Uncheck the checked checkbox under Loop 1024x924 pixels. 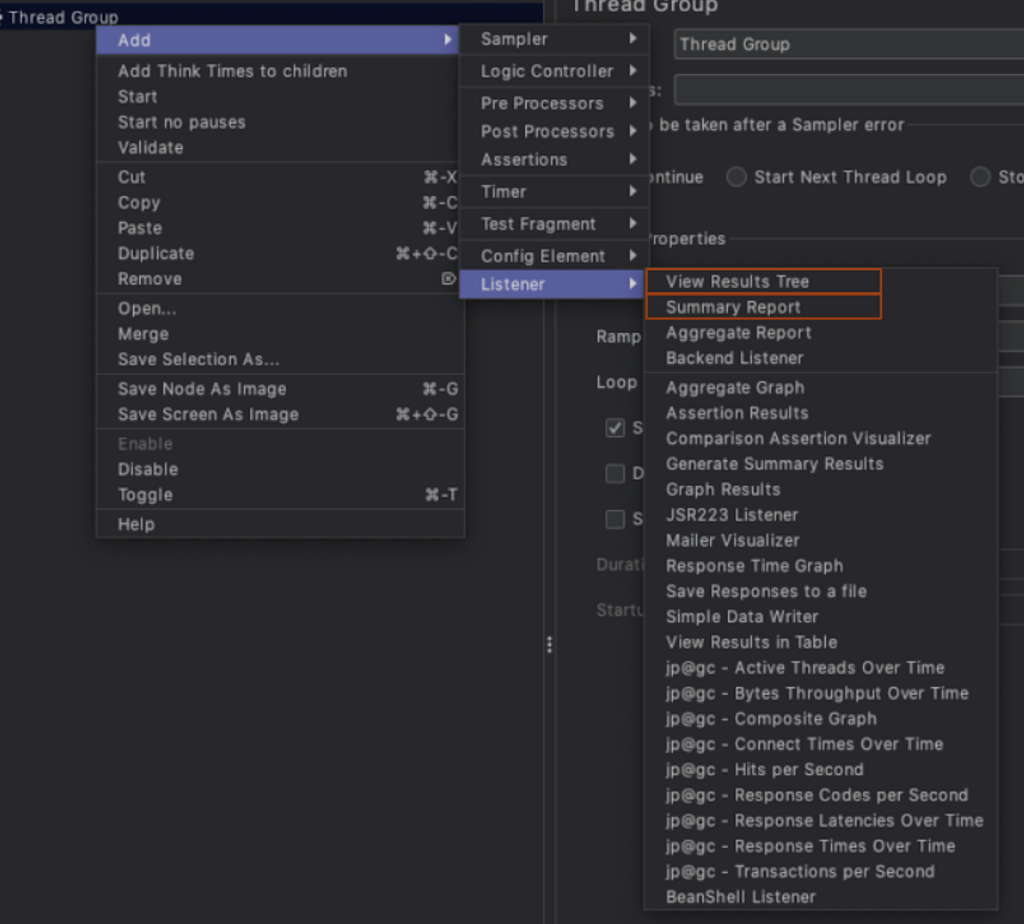click(x=615, y=428)
